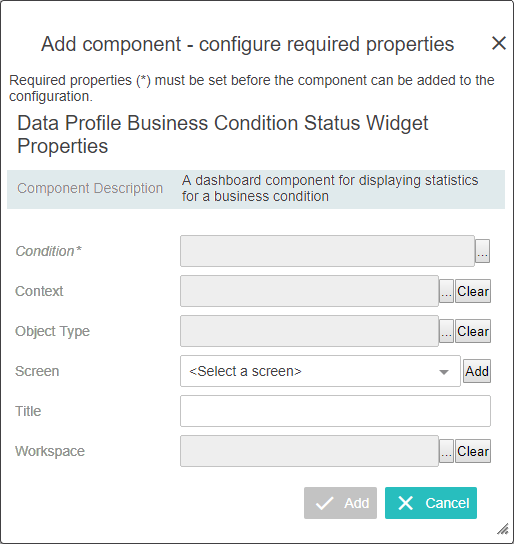Close the Add component dialog with X

tap(499, 43)
